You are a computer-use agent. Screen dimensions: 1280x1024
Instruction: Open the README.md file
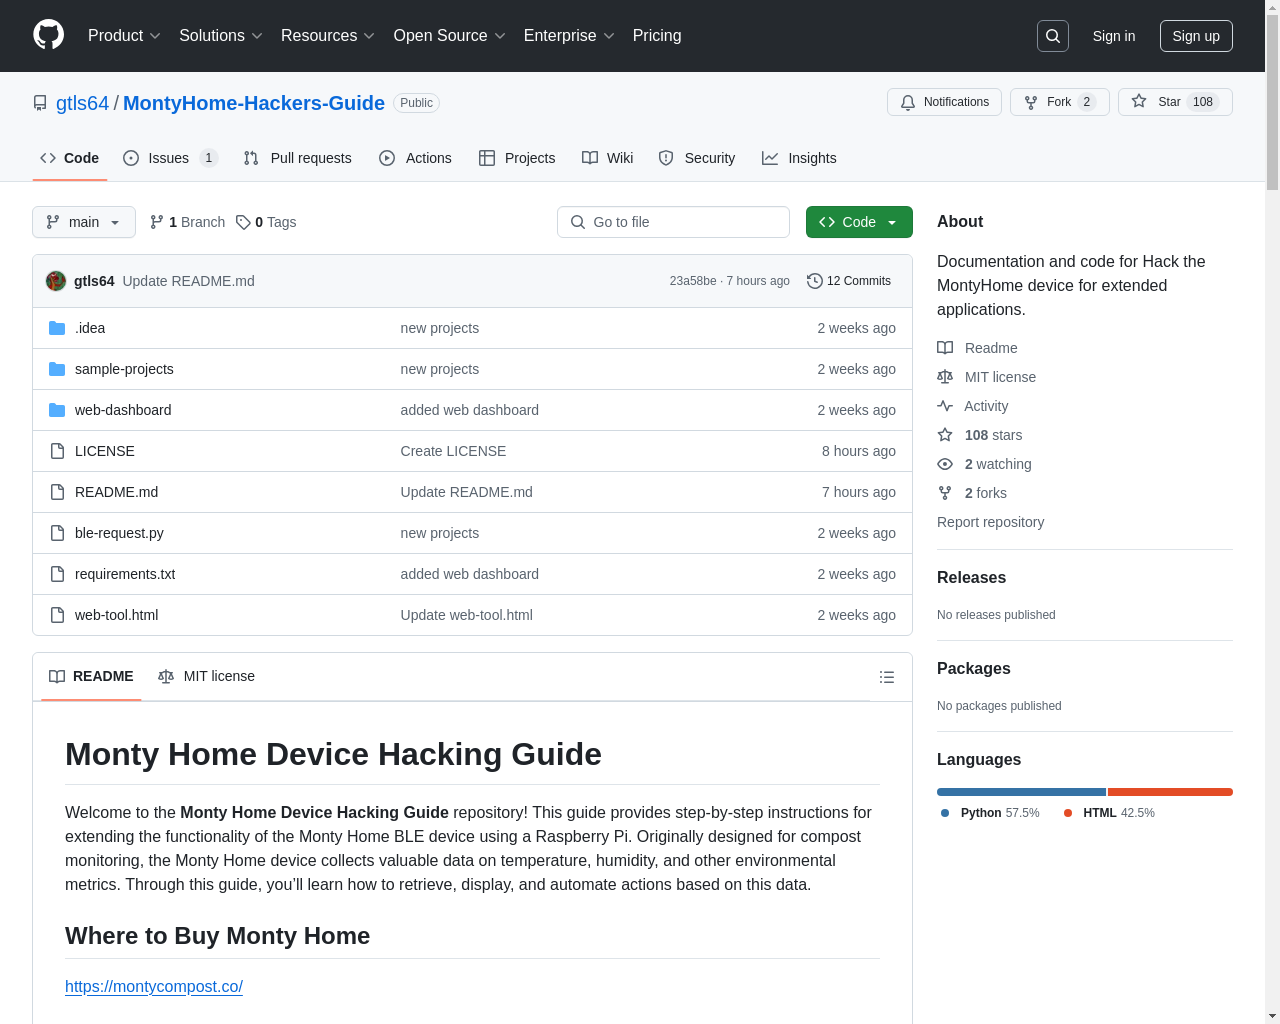pos(116,492)
